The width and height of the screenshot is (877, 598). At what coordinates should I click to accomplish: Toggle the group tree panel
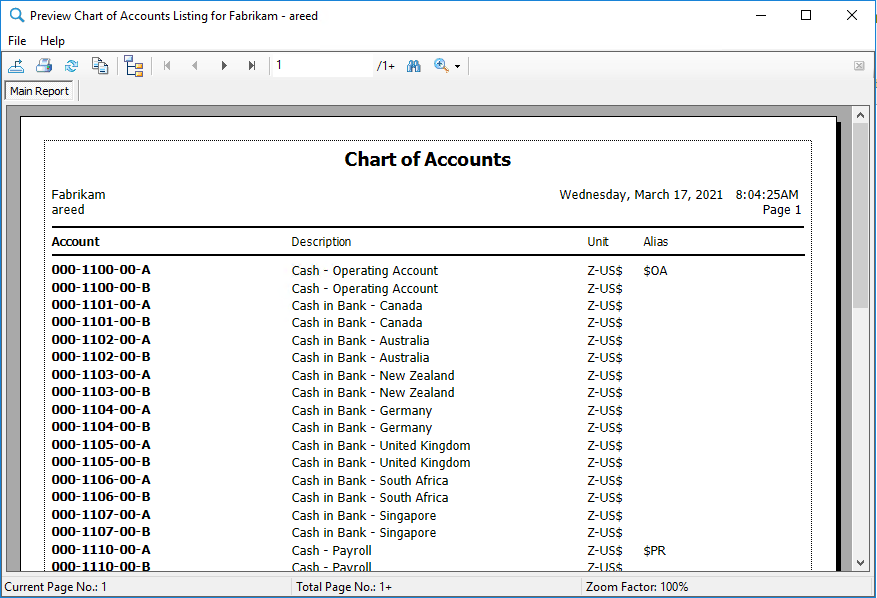coord(134,66)
